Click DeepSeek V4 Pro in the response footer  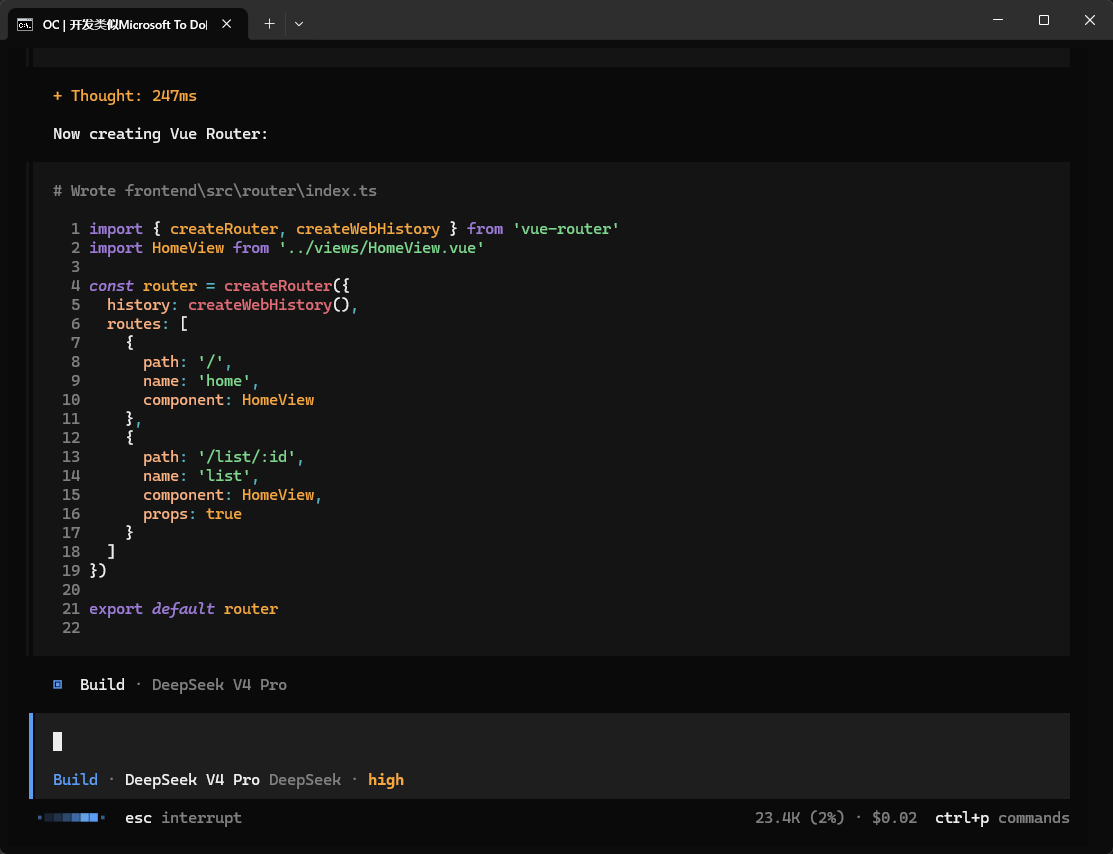point(219,684)
